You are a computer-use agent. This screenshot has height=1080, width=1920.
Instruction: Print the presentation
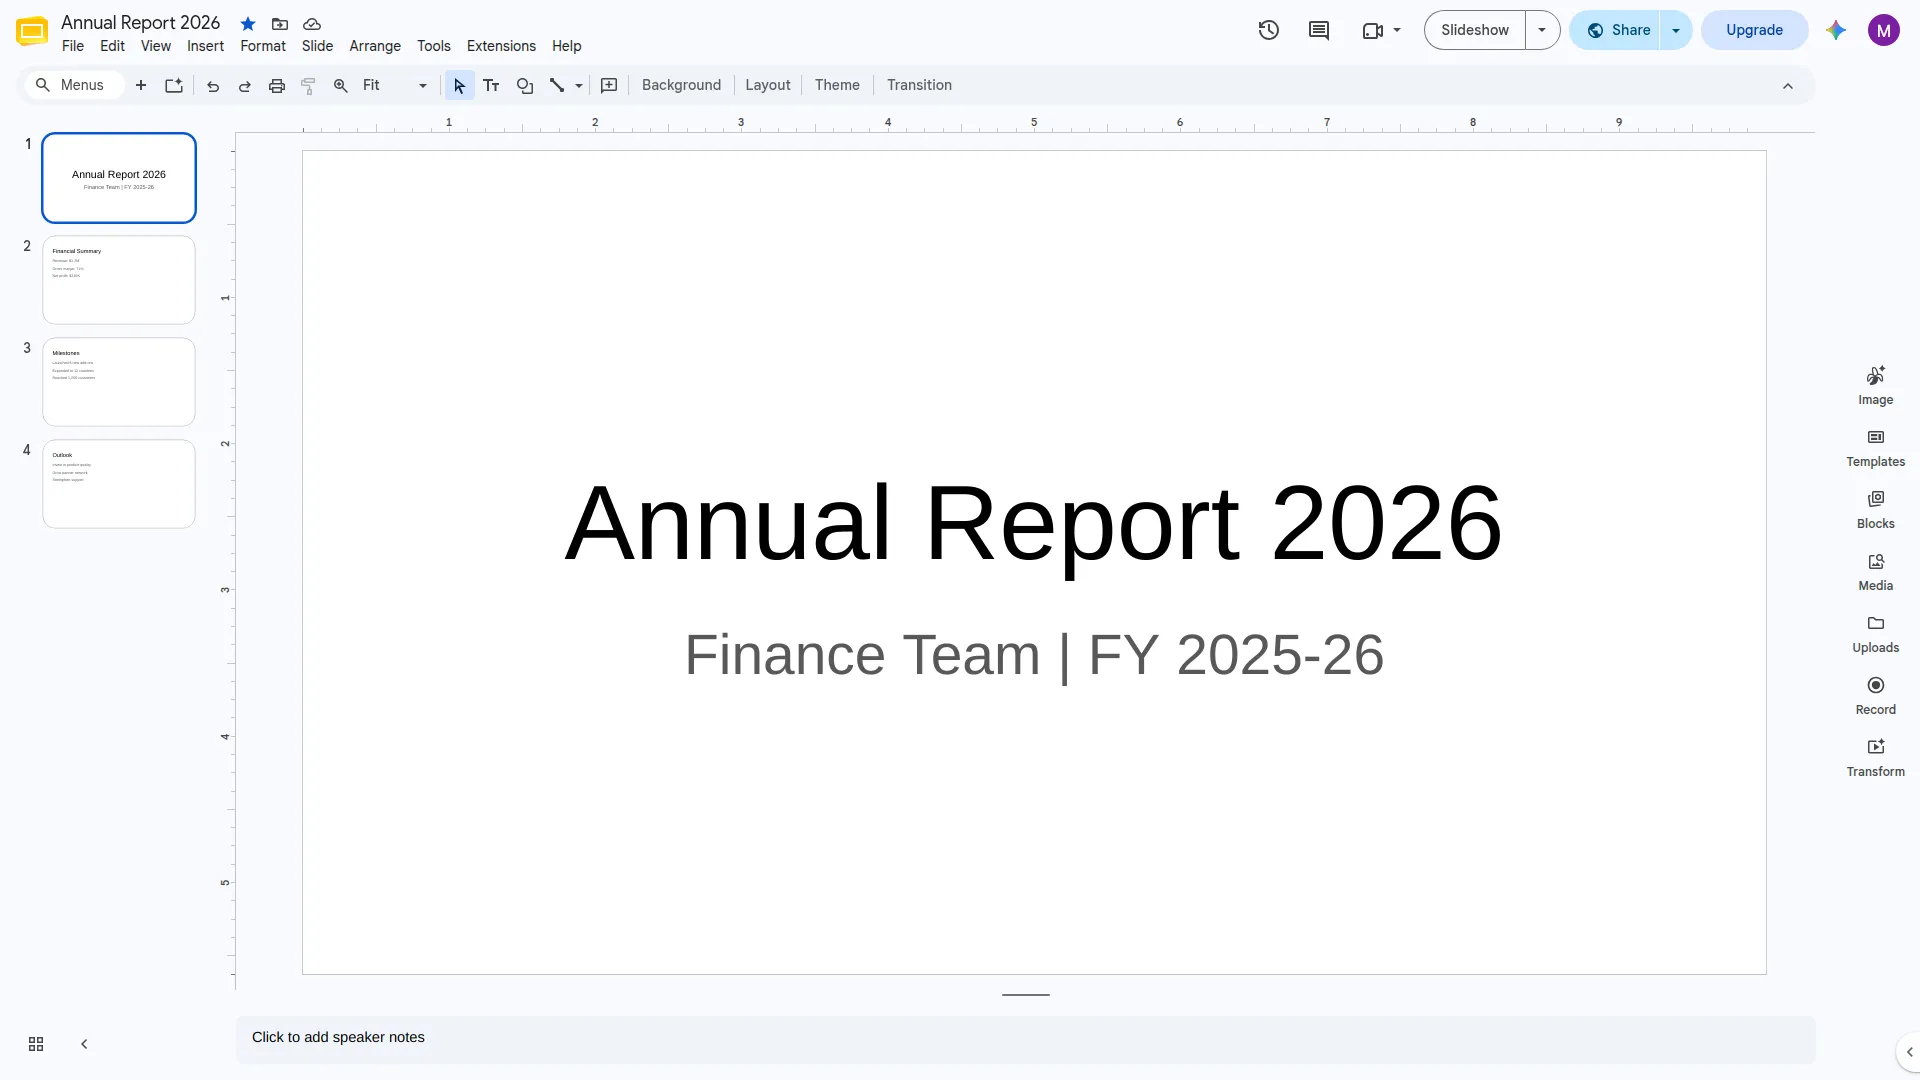coord(277,85)
